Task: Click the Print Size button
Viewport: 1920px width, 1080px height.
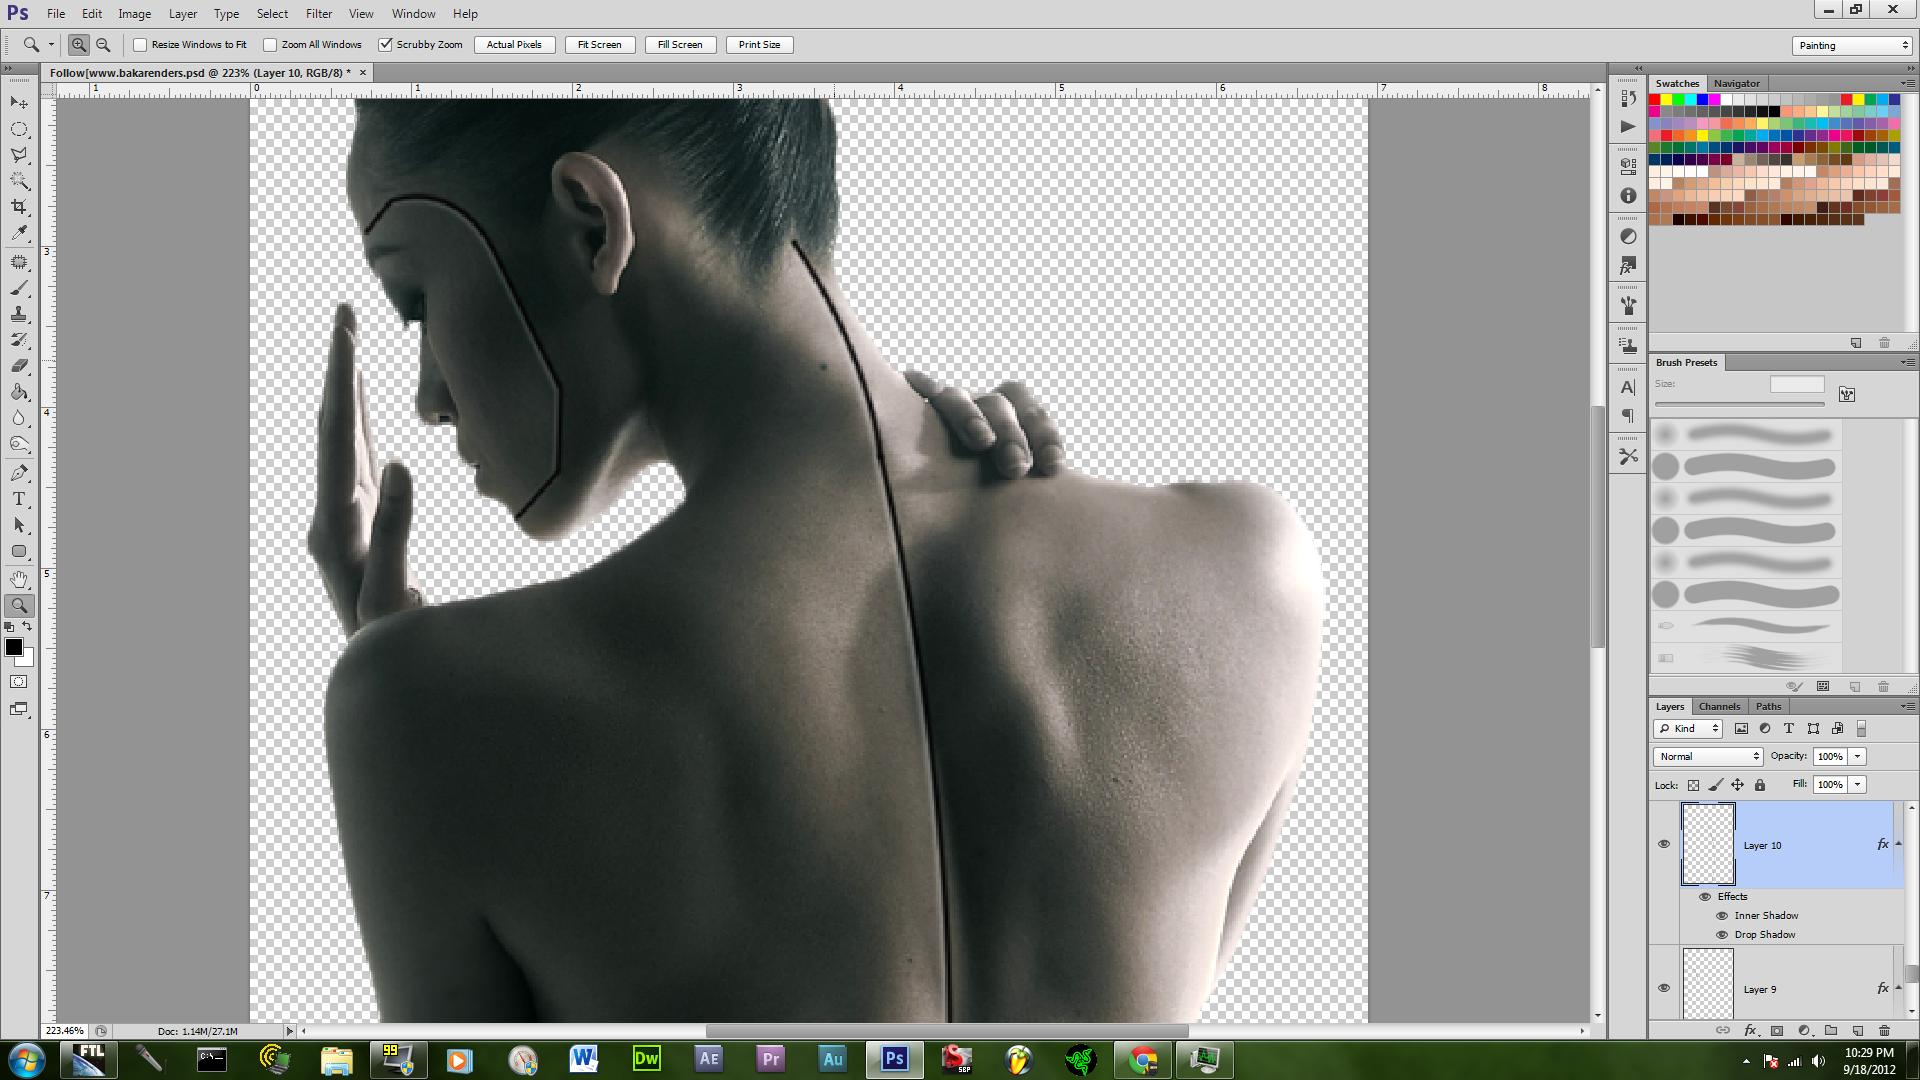Action: (x=760, y=45)
